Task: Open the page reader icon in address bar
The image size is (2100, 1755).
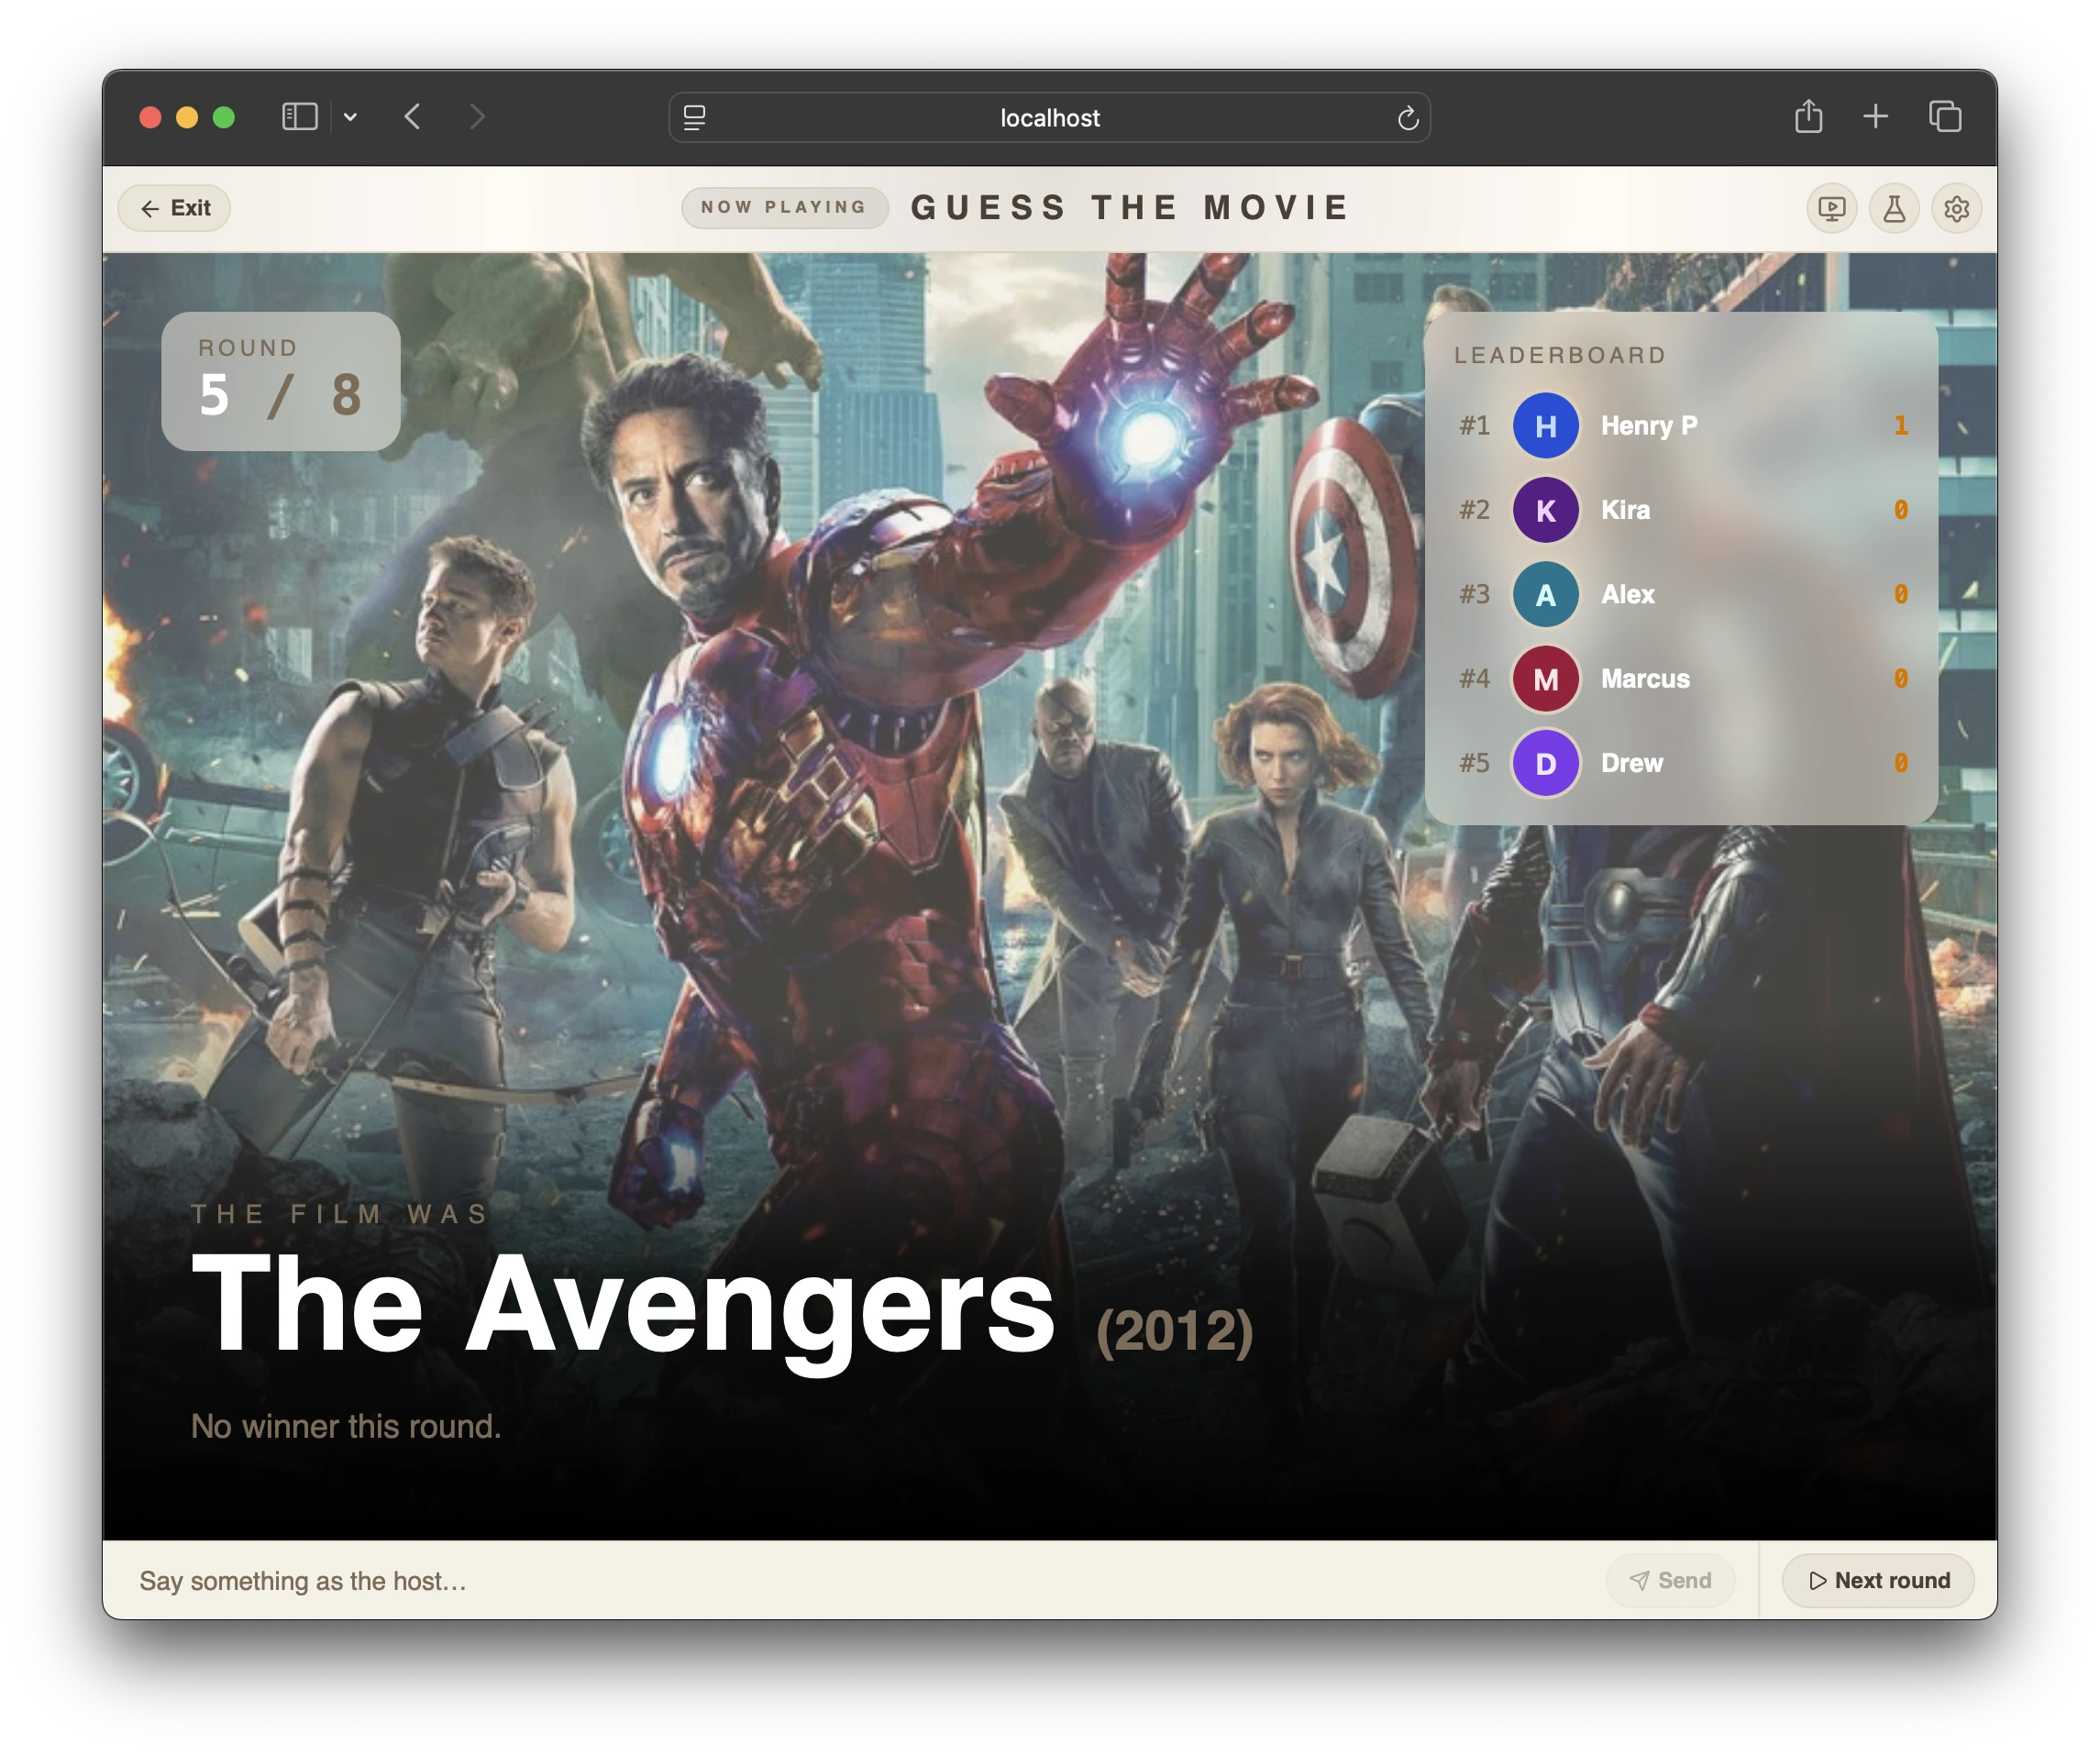Action: [694, 118]
